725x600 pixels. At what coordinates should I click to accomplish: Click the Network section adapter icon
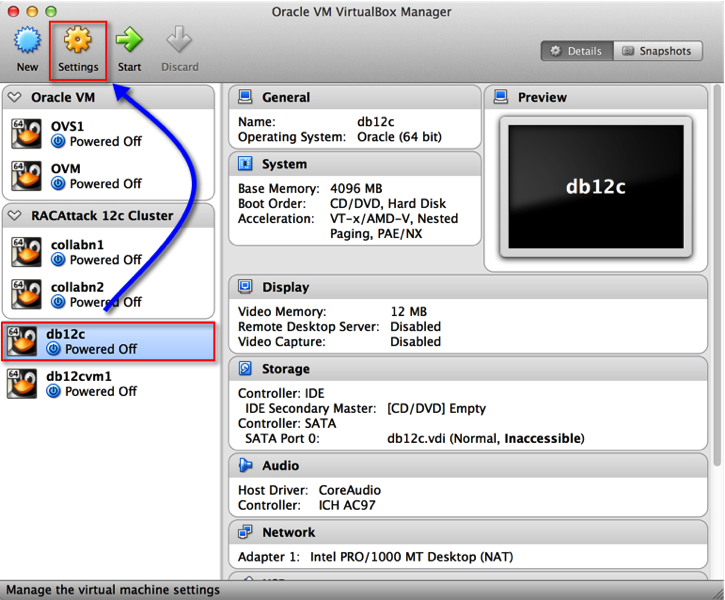point(245,532)
